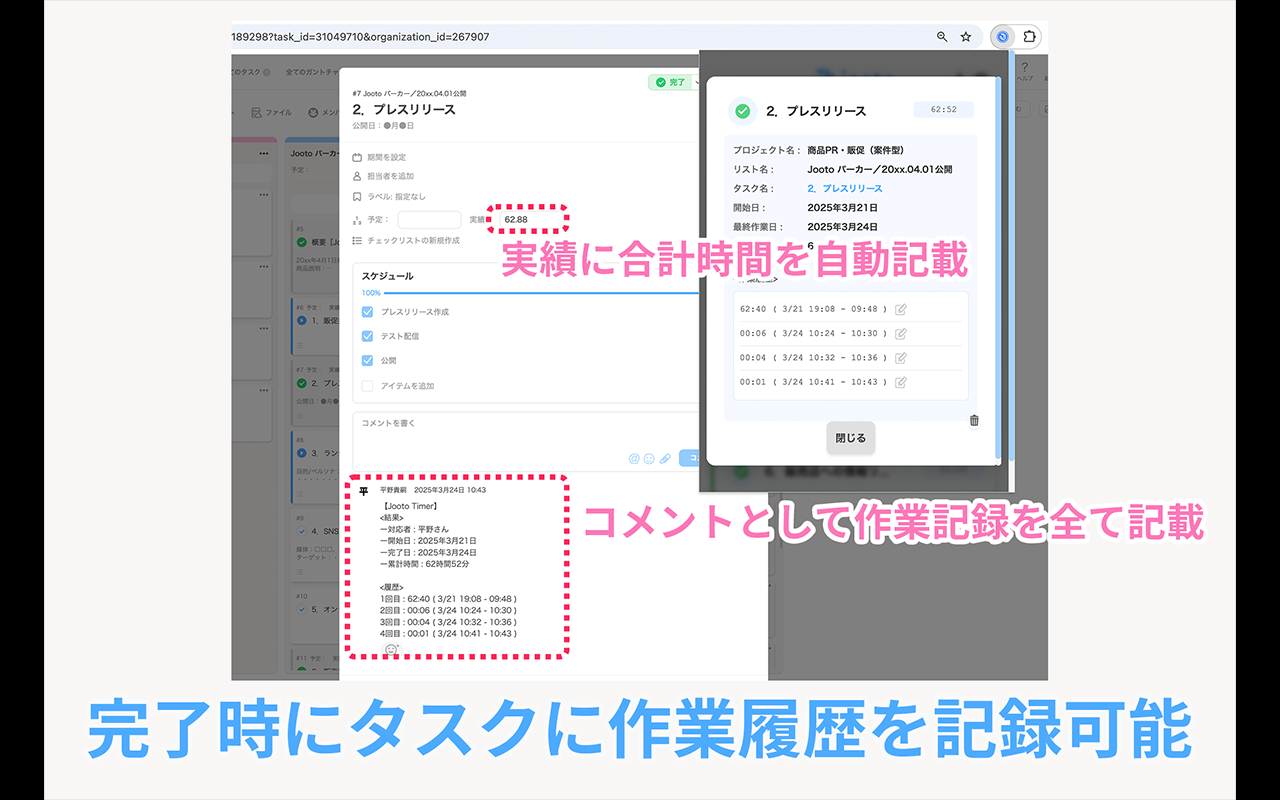Add a reaction to the Jooto Timer comment

coord(391,649)
